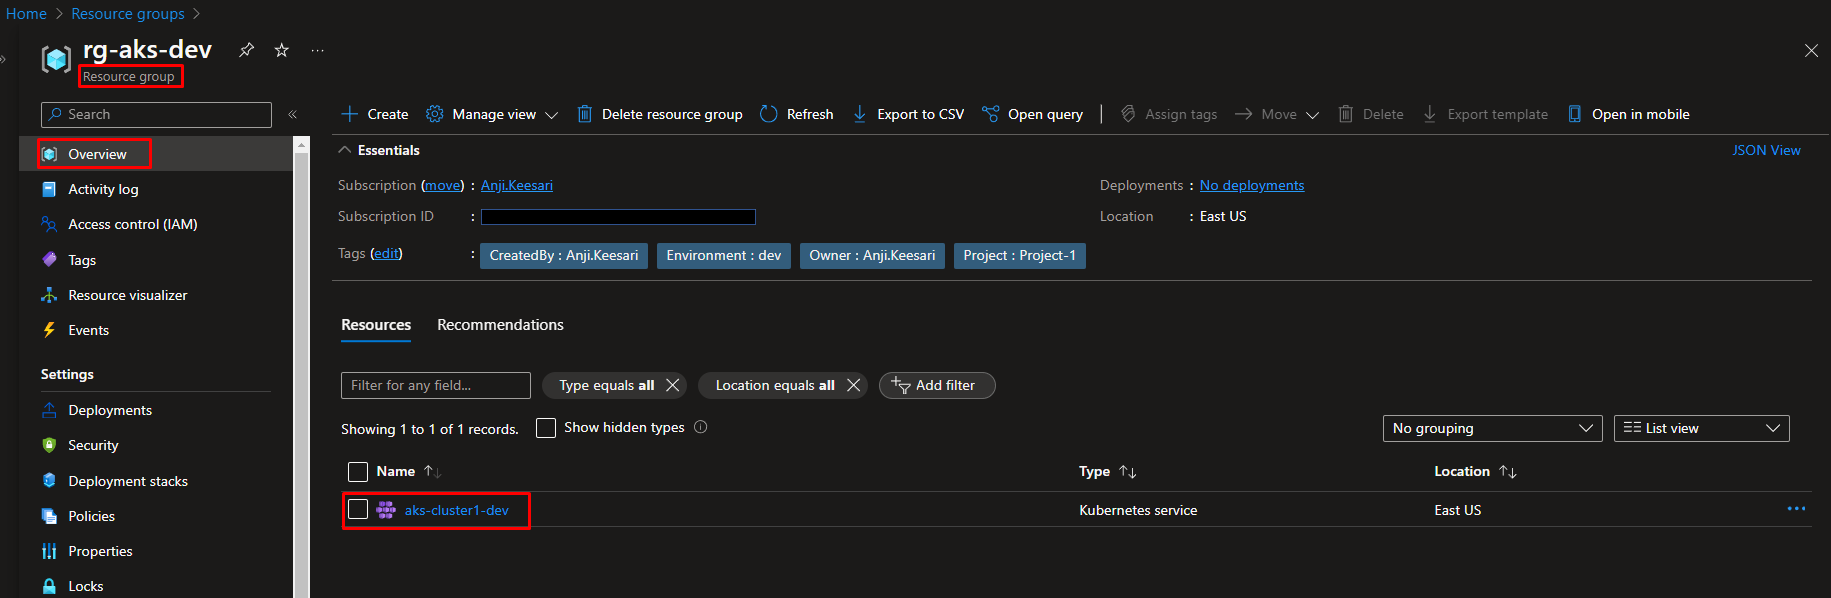Open more options ellipsis beside rg-aks-dev title

pos(318,50)
